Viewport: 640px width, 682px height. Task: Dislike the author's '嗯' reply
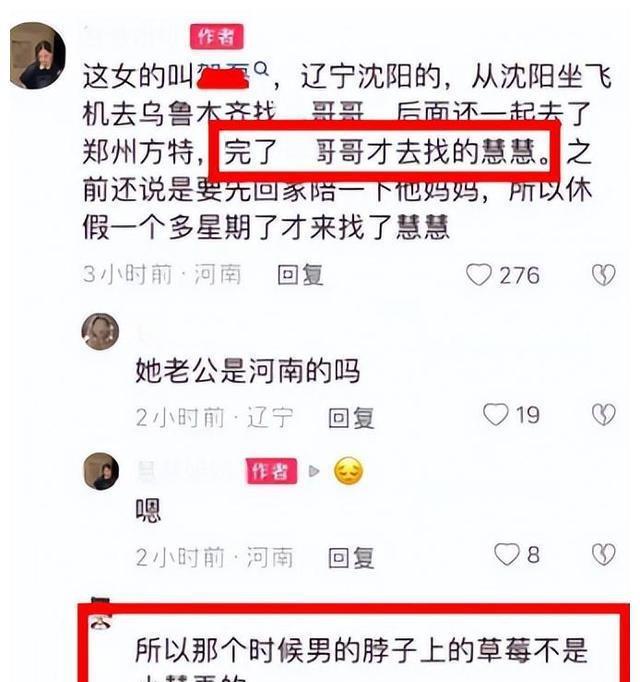tap(604, 555)
